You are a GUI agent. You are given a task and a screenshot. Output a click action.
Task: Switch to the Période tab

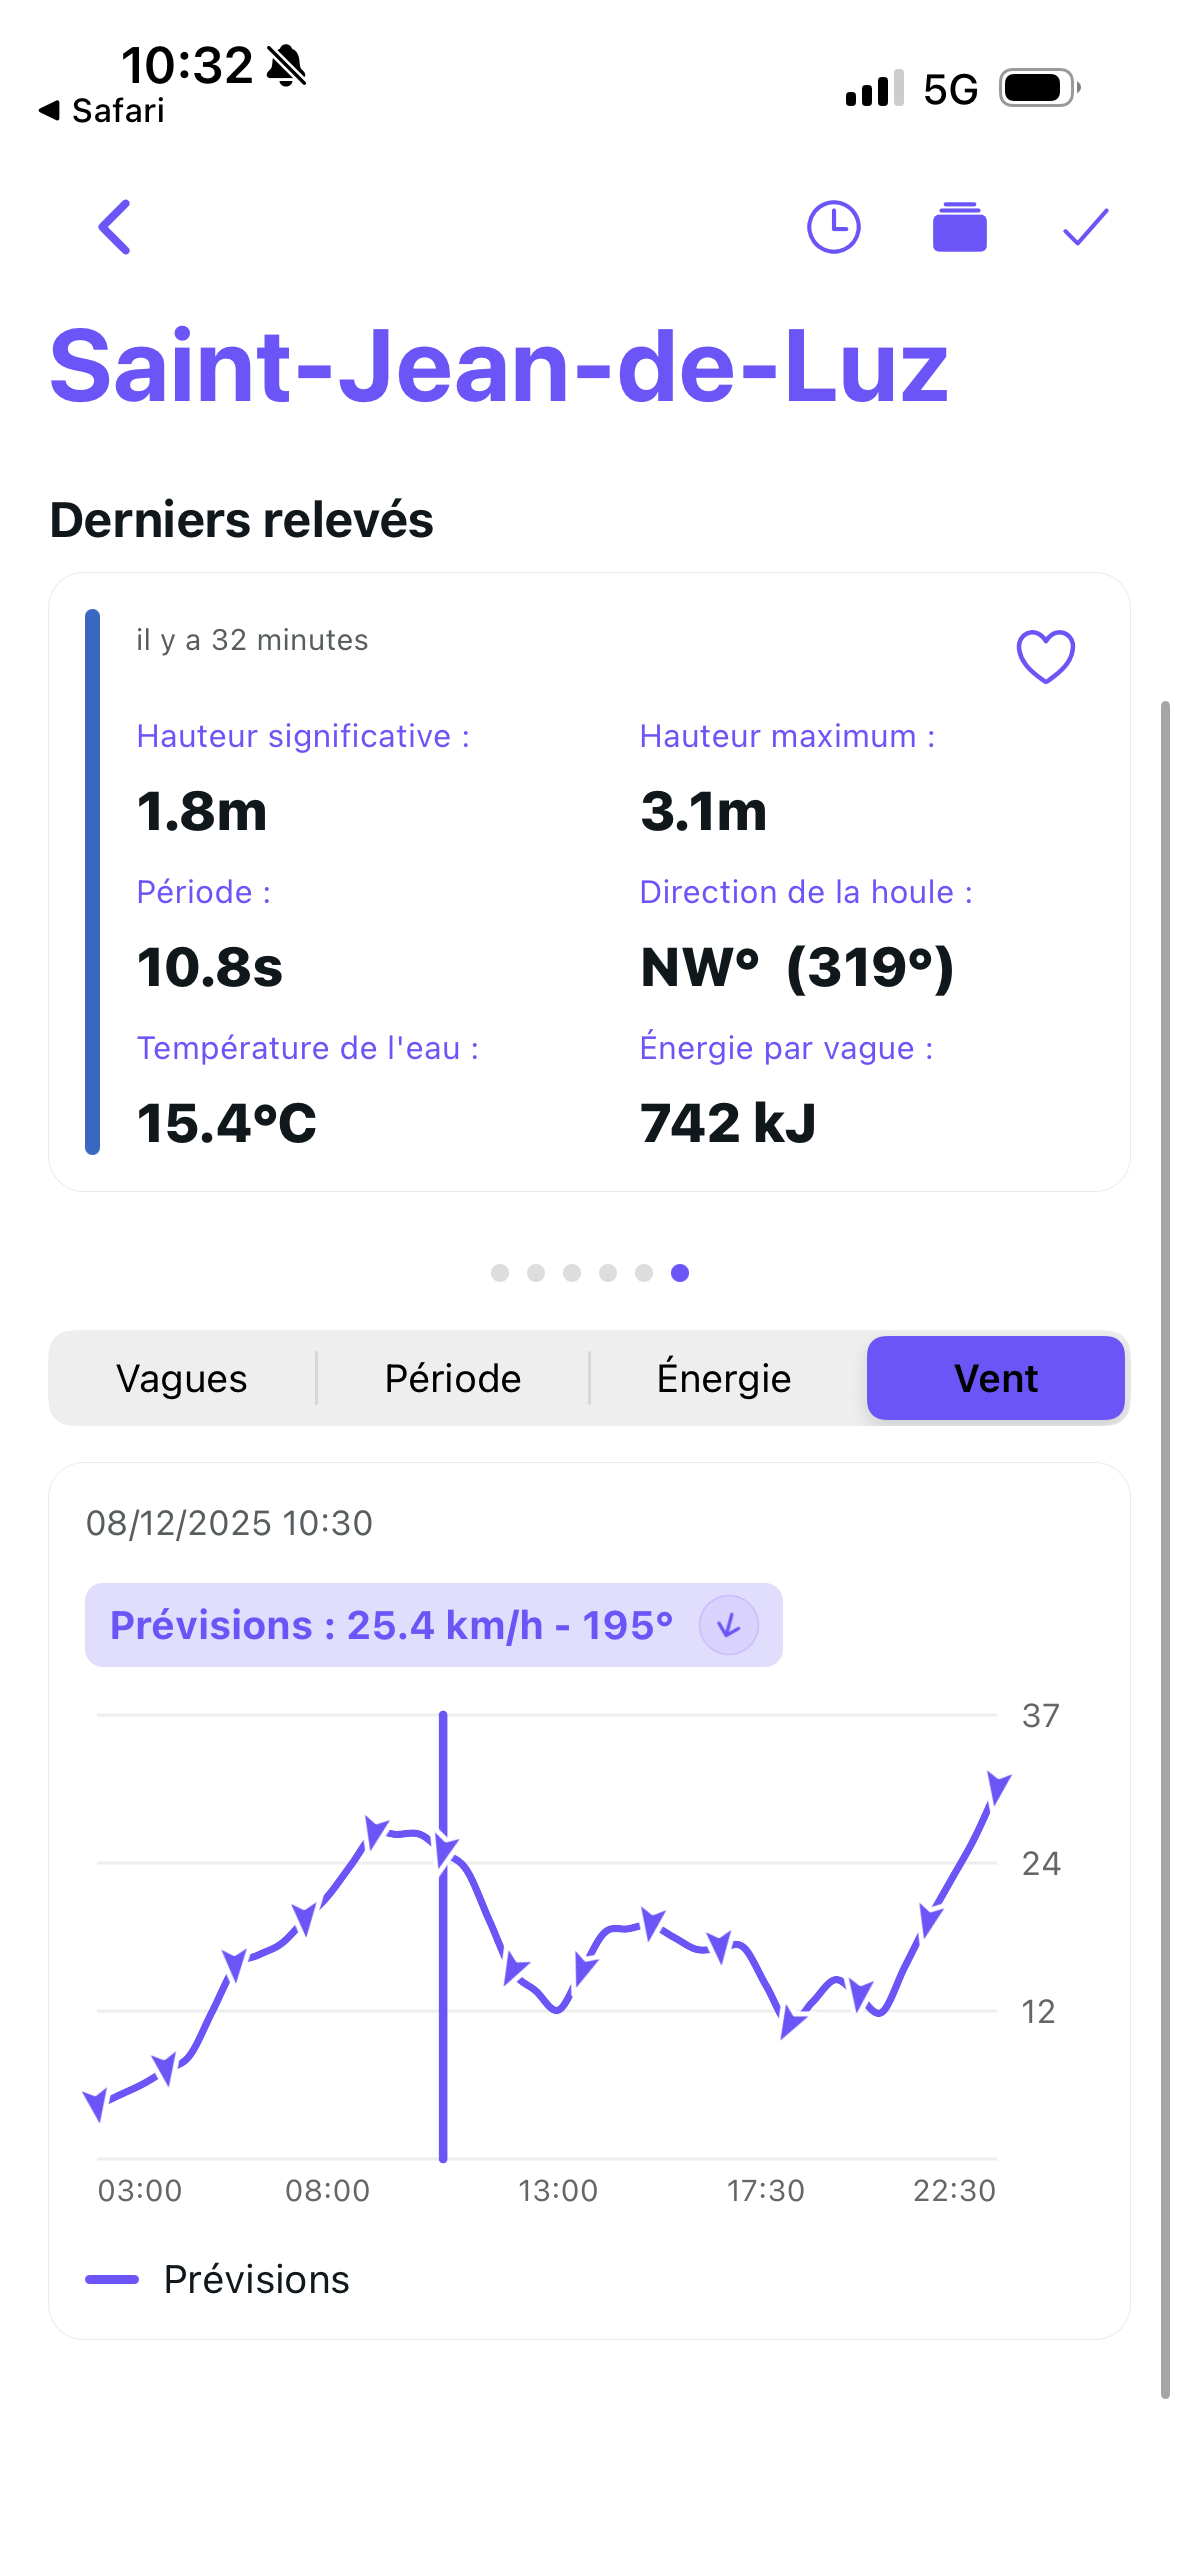pyautogui.click(x=453, y=1378)
